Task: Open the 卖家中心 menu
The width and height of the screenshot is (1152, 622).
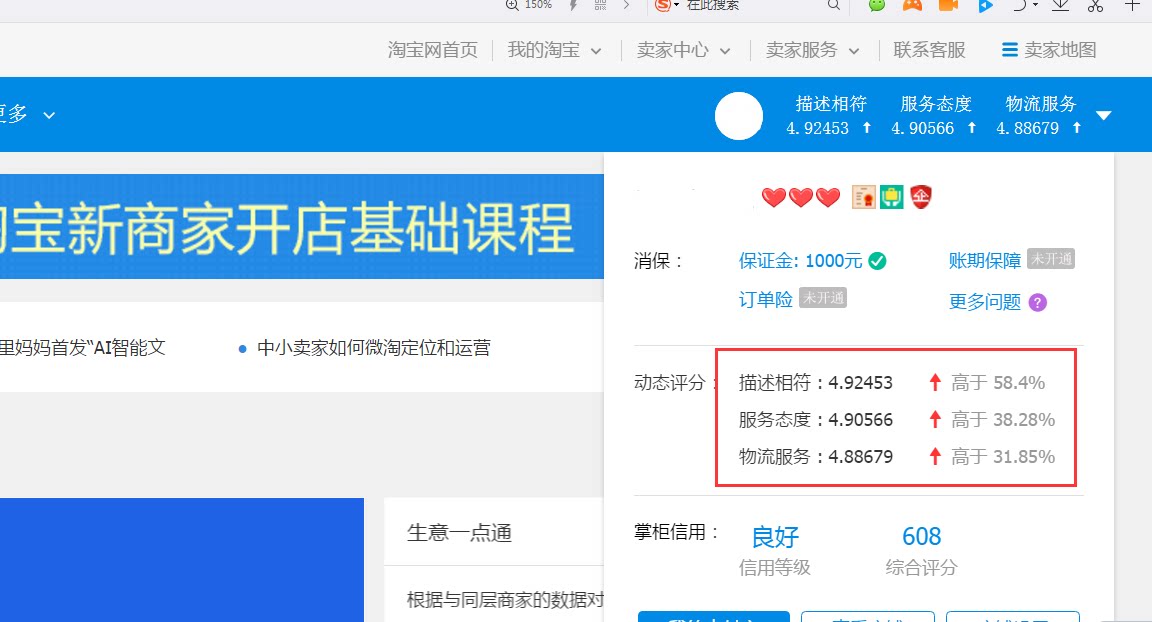Action: 672,50
